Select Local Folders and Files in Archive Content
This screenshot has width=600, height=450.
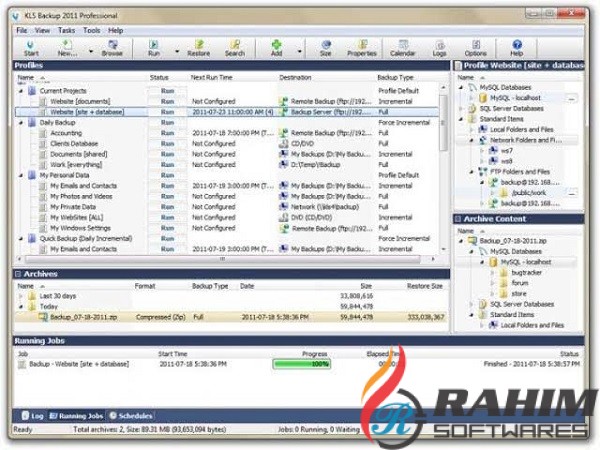tap(532, 325)
